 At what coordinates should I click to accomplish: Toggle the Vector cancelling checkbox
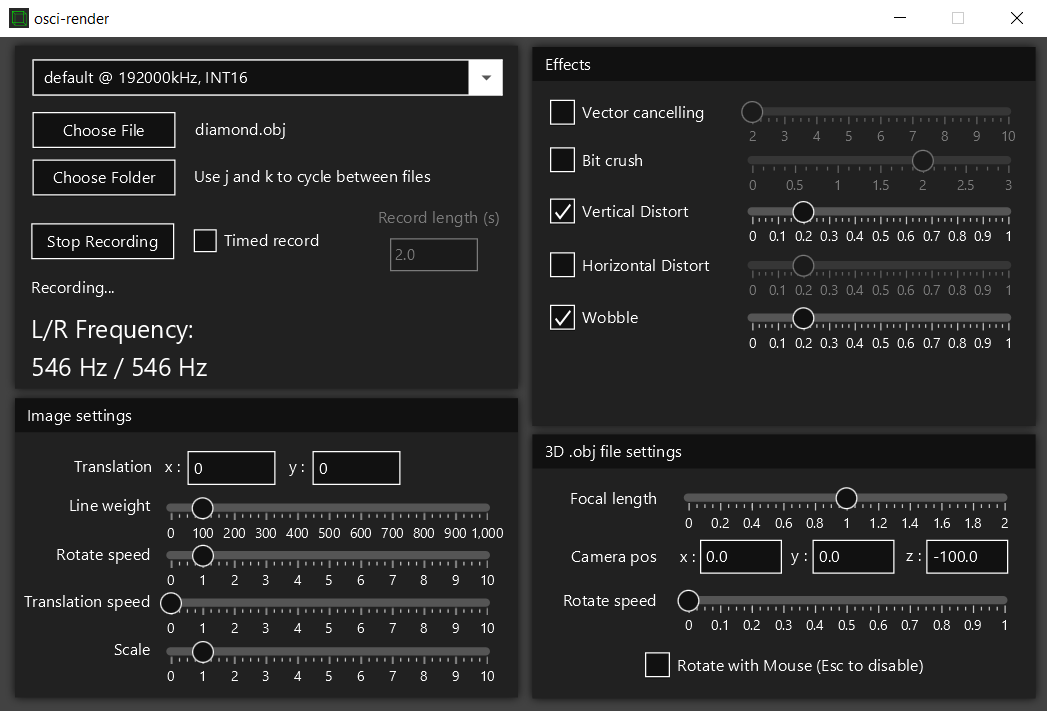[x=562, y=112]
